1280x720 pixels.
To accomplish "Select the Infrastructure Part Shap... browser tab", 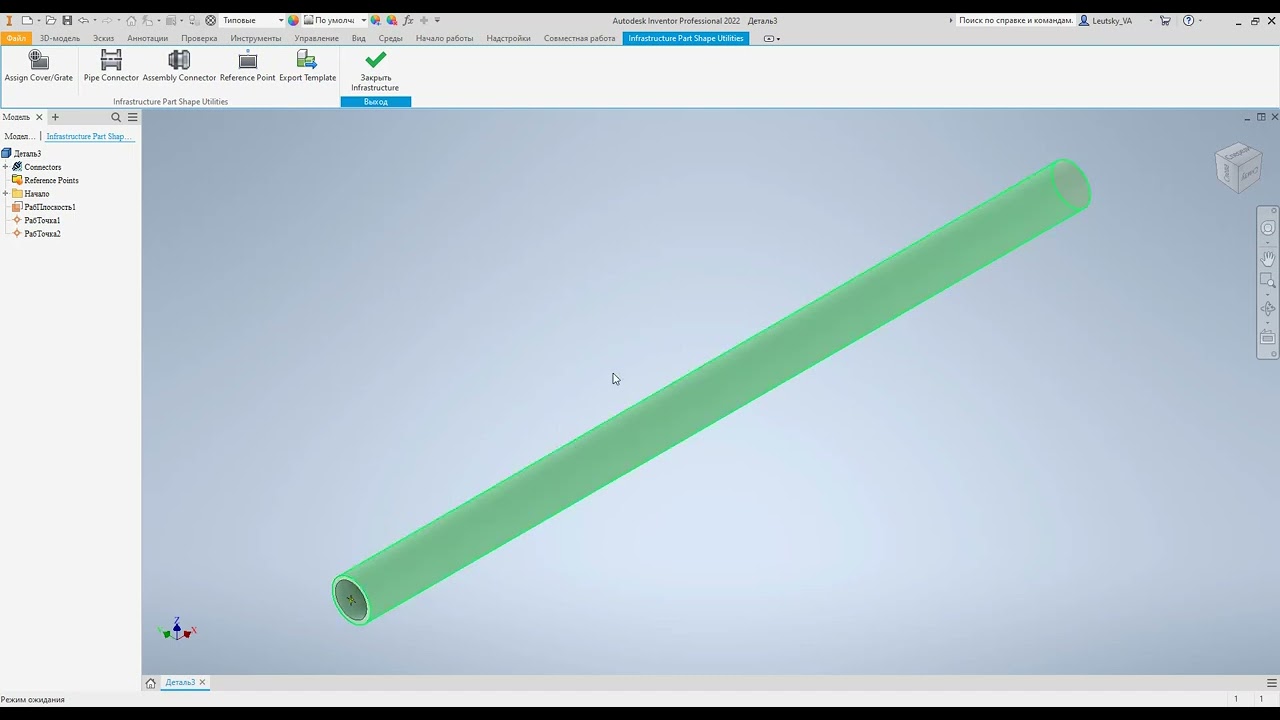I will pyautogui.click(x=88, y=136).
